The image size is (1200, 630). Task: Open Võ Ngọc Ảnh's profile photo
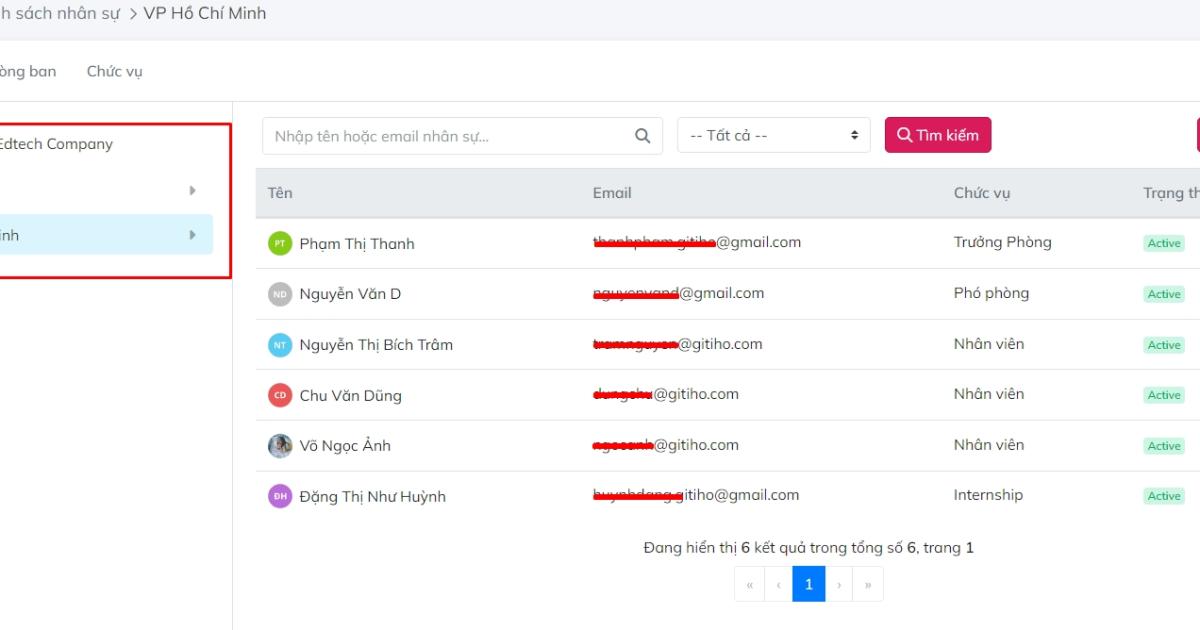280,446
